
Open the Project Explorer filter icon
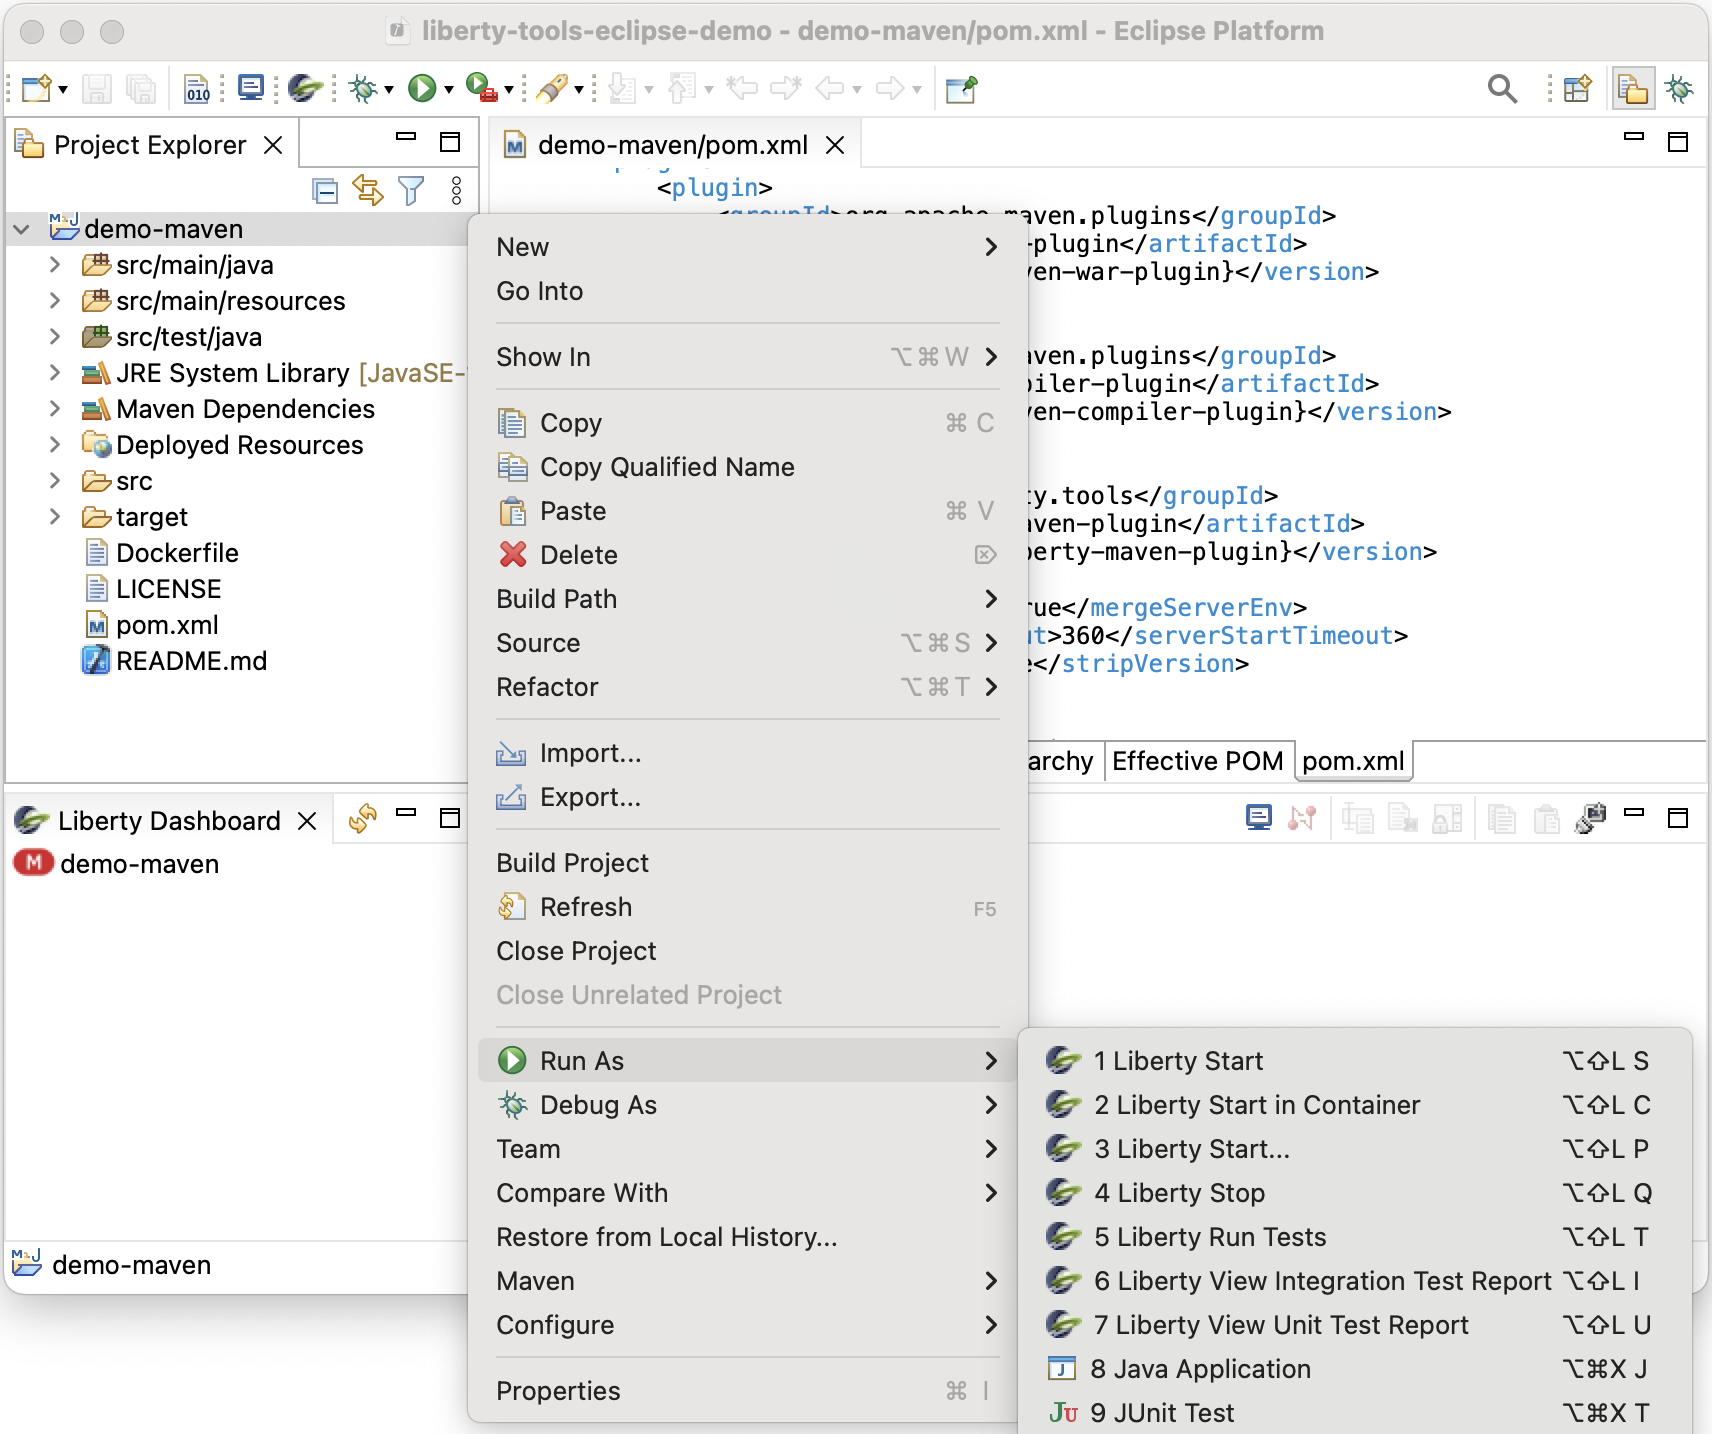click(x=411, y=190)
